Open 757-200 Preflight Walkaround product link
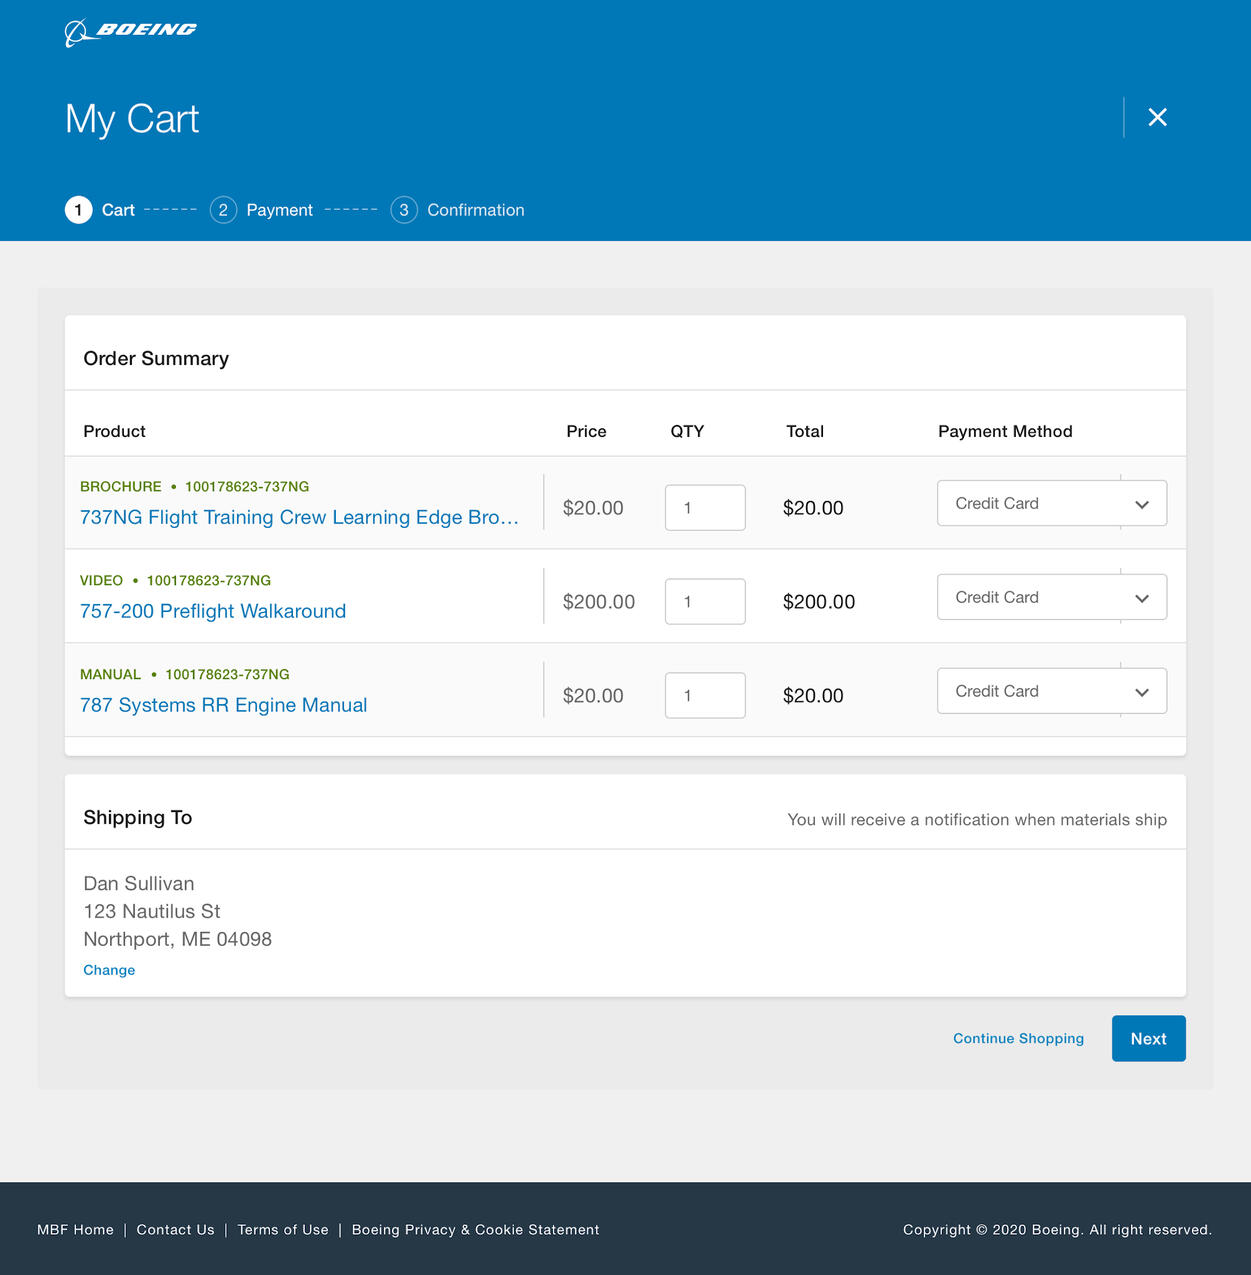 pyautogui.click(x=213, y=611)
